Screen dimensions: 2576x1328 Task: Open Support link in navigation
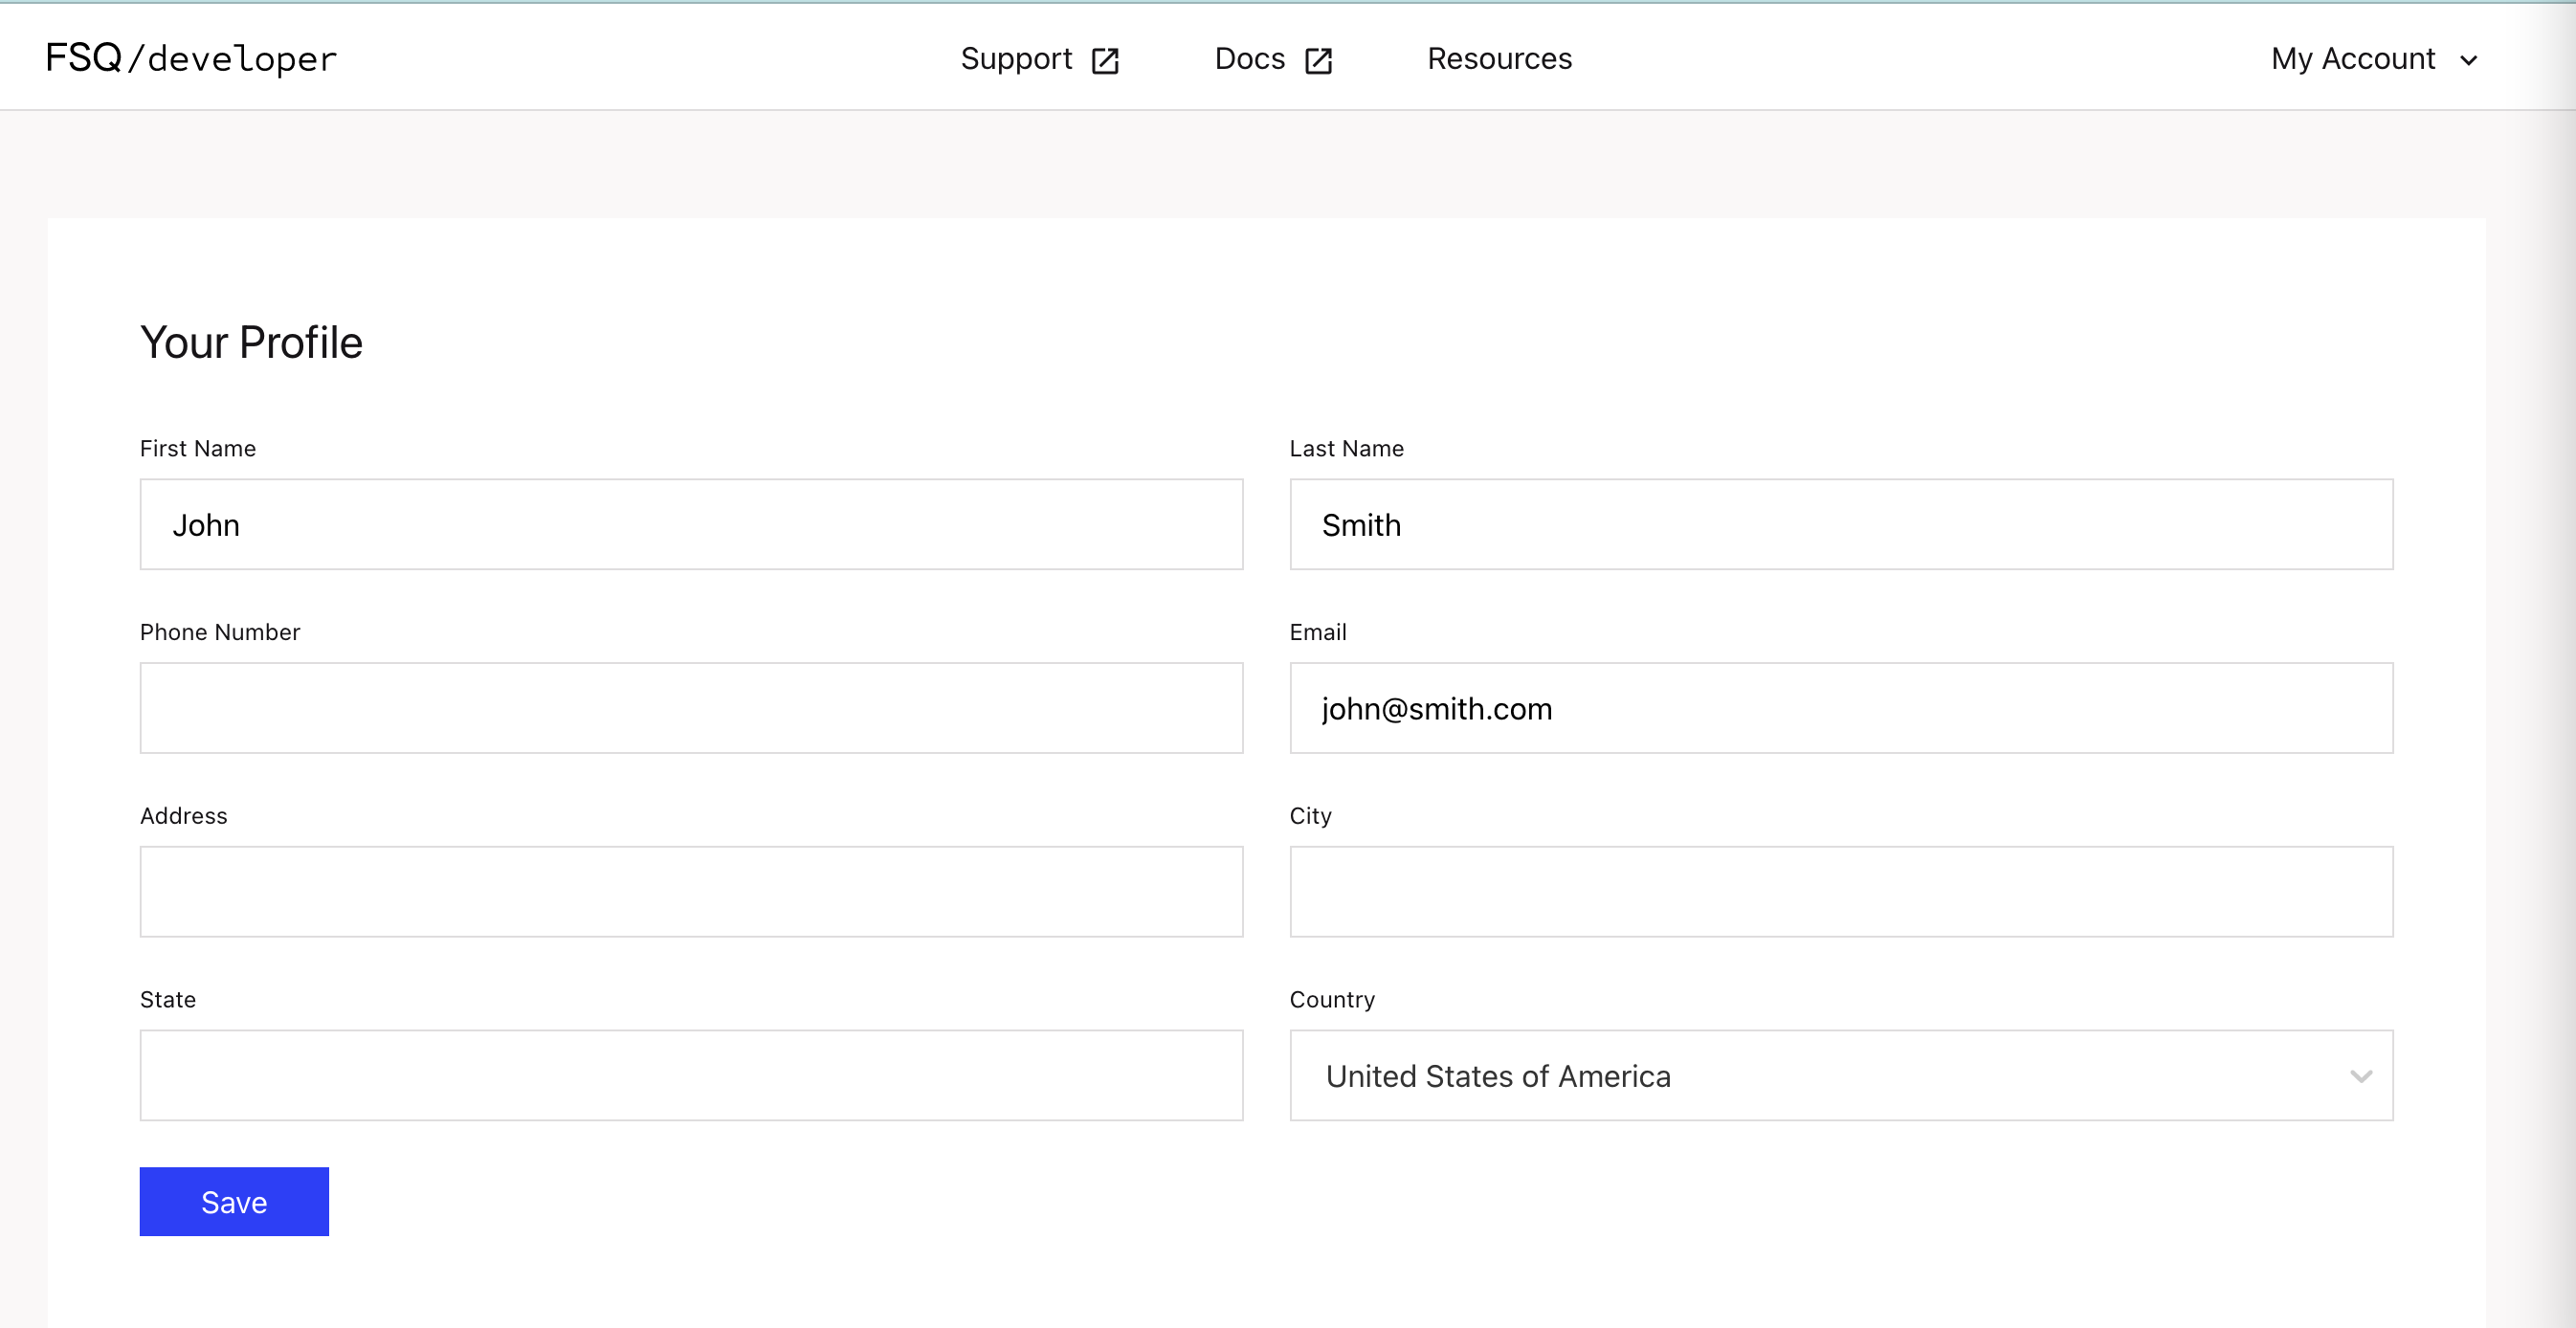tap(1016, 59)
